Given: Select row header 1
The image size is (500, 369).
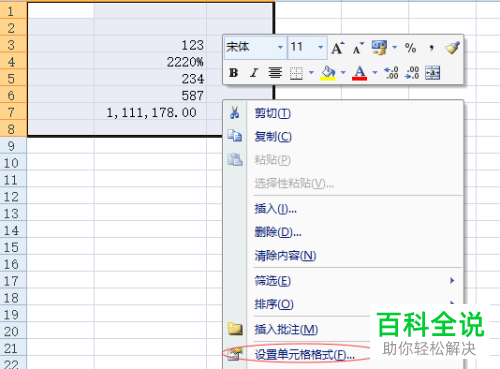Looking at the screenshot, I should (x=13, y=11).
